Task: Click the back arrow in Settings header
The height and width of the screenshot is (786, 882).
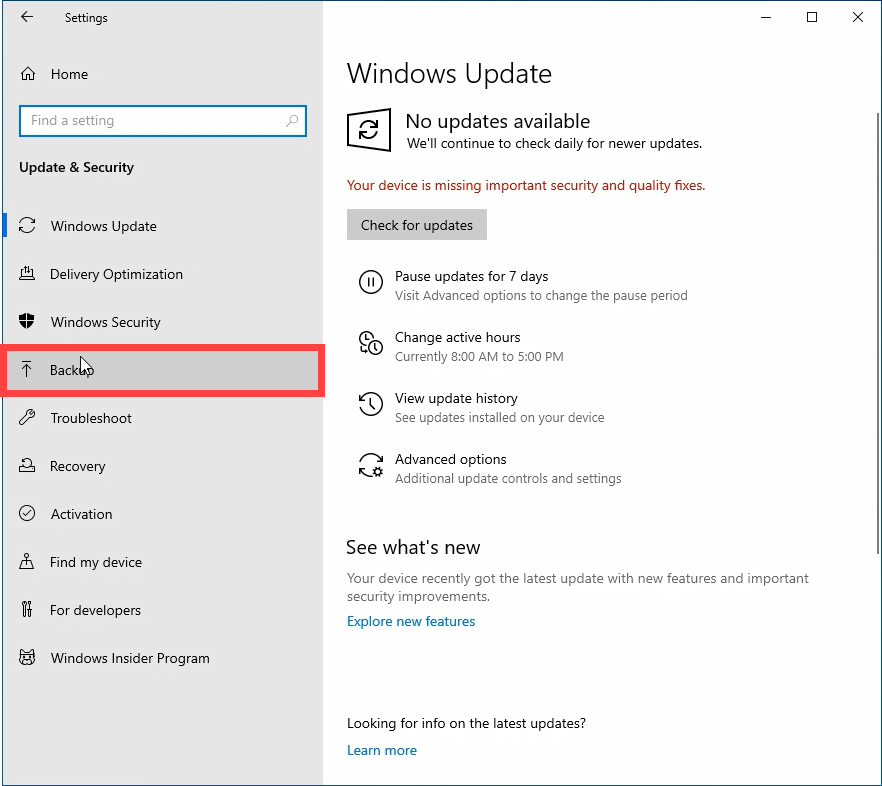Action: 26,17
